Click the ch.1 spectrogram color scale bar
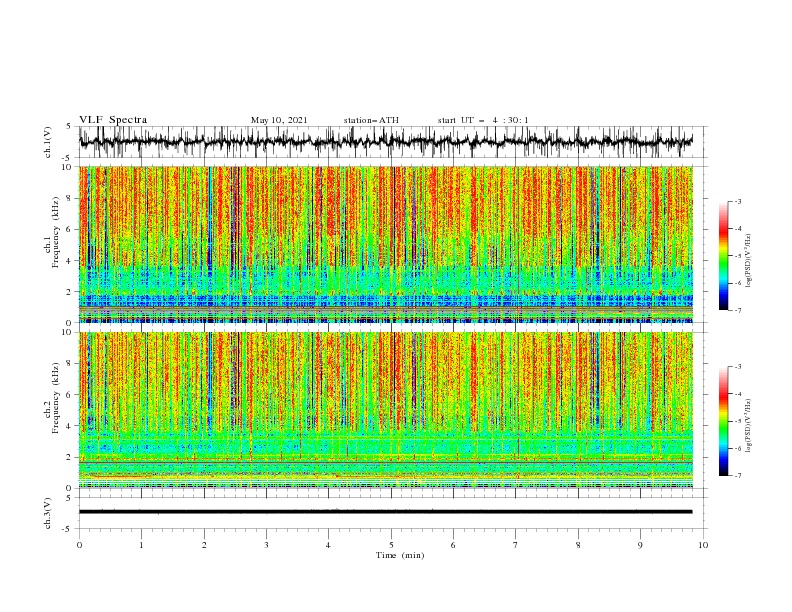 click(723, 256)
